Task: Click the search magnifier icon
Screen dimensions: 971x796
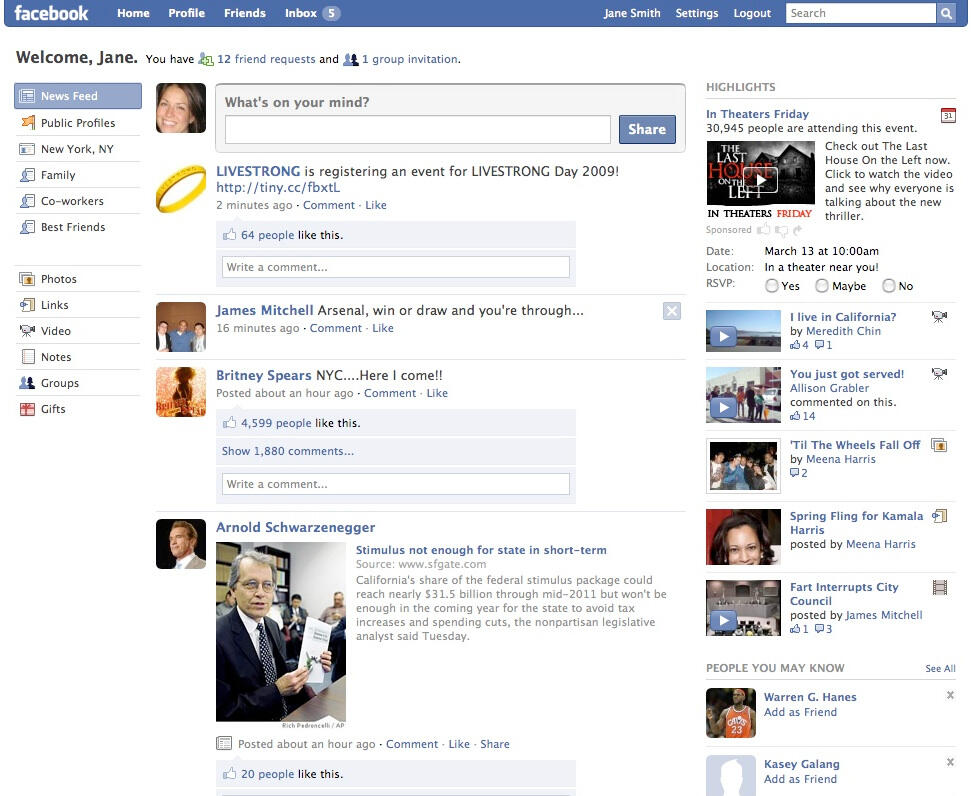Action: click(x=946, y=13)
